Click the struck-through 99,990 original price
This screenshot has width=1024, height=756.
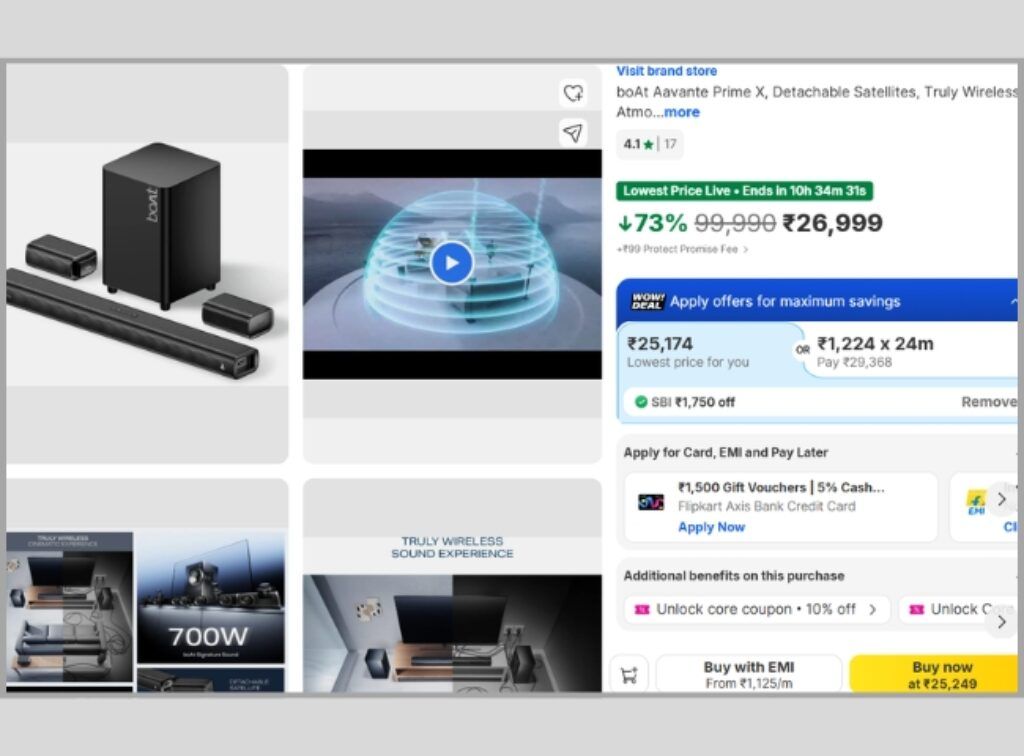[x=735, y=223]
